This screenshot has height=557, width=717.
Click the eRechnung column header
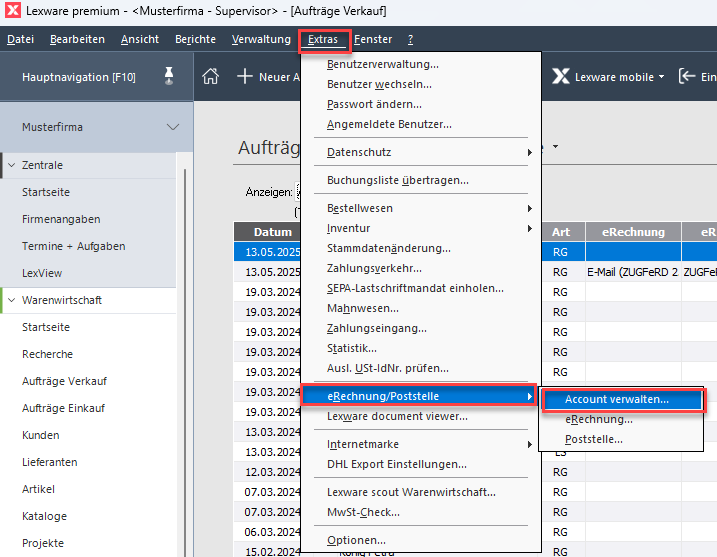[x=633, y=232]
